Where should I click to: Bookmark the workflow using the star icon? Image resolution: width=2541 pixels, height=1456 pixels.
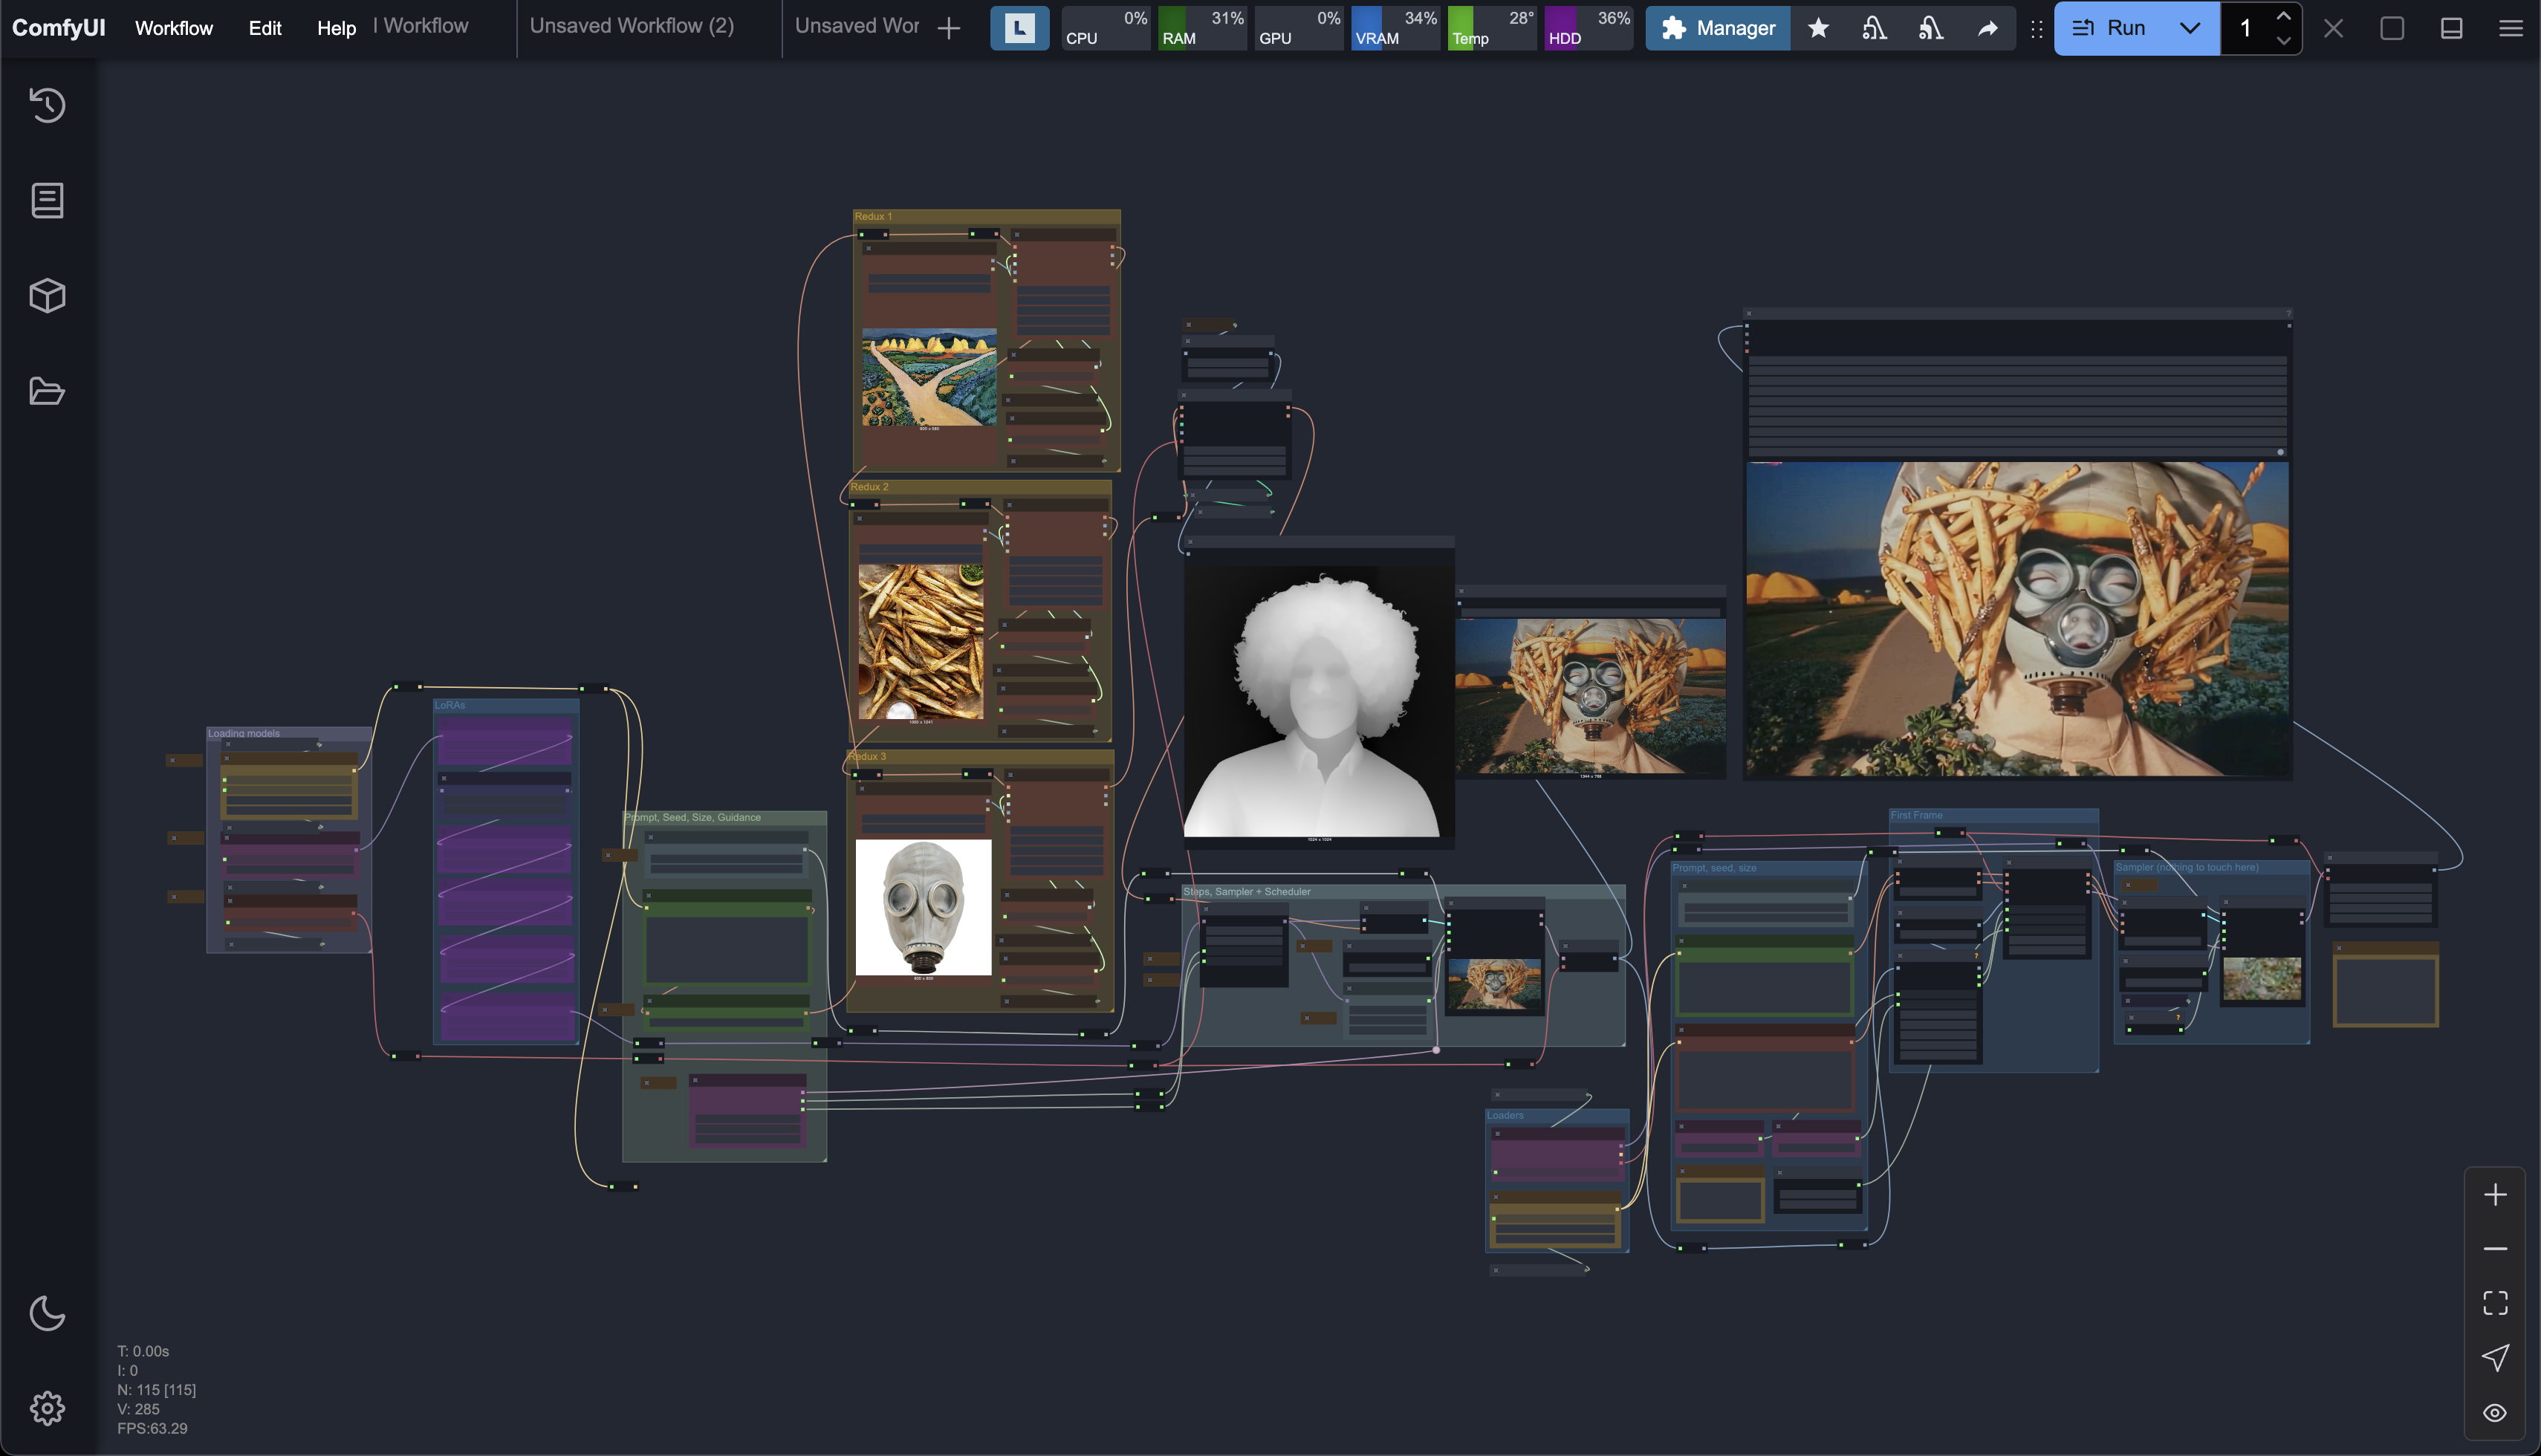point(1818,28)
